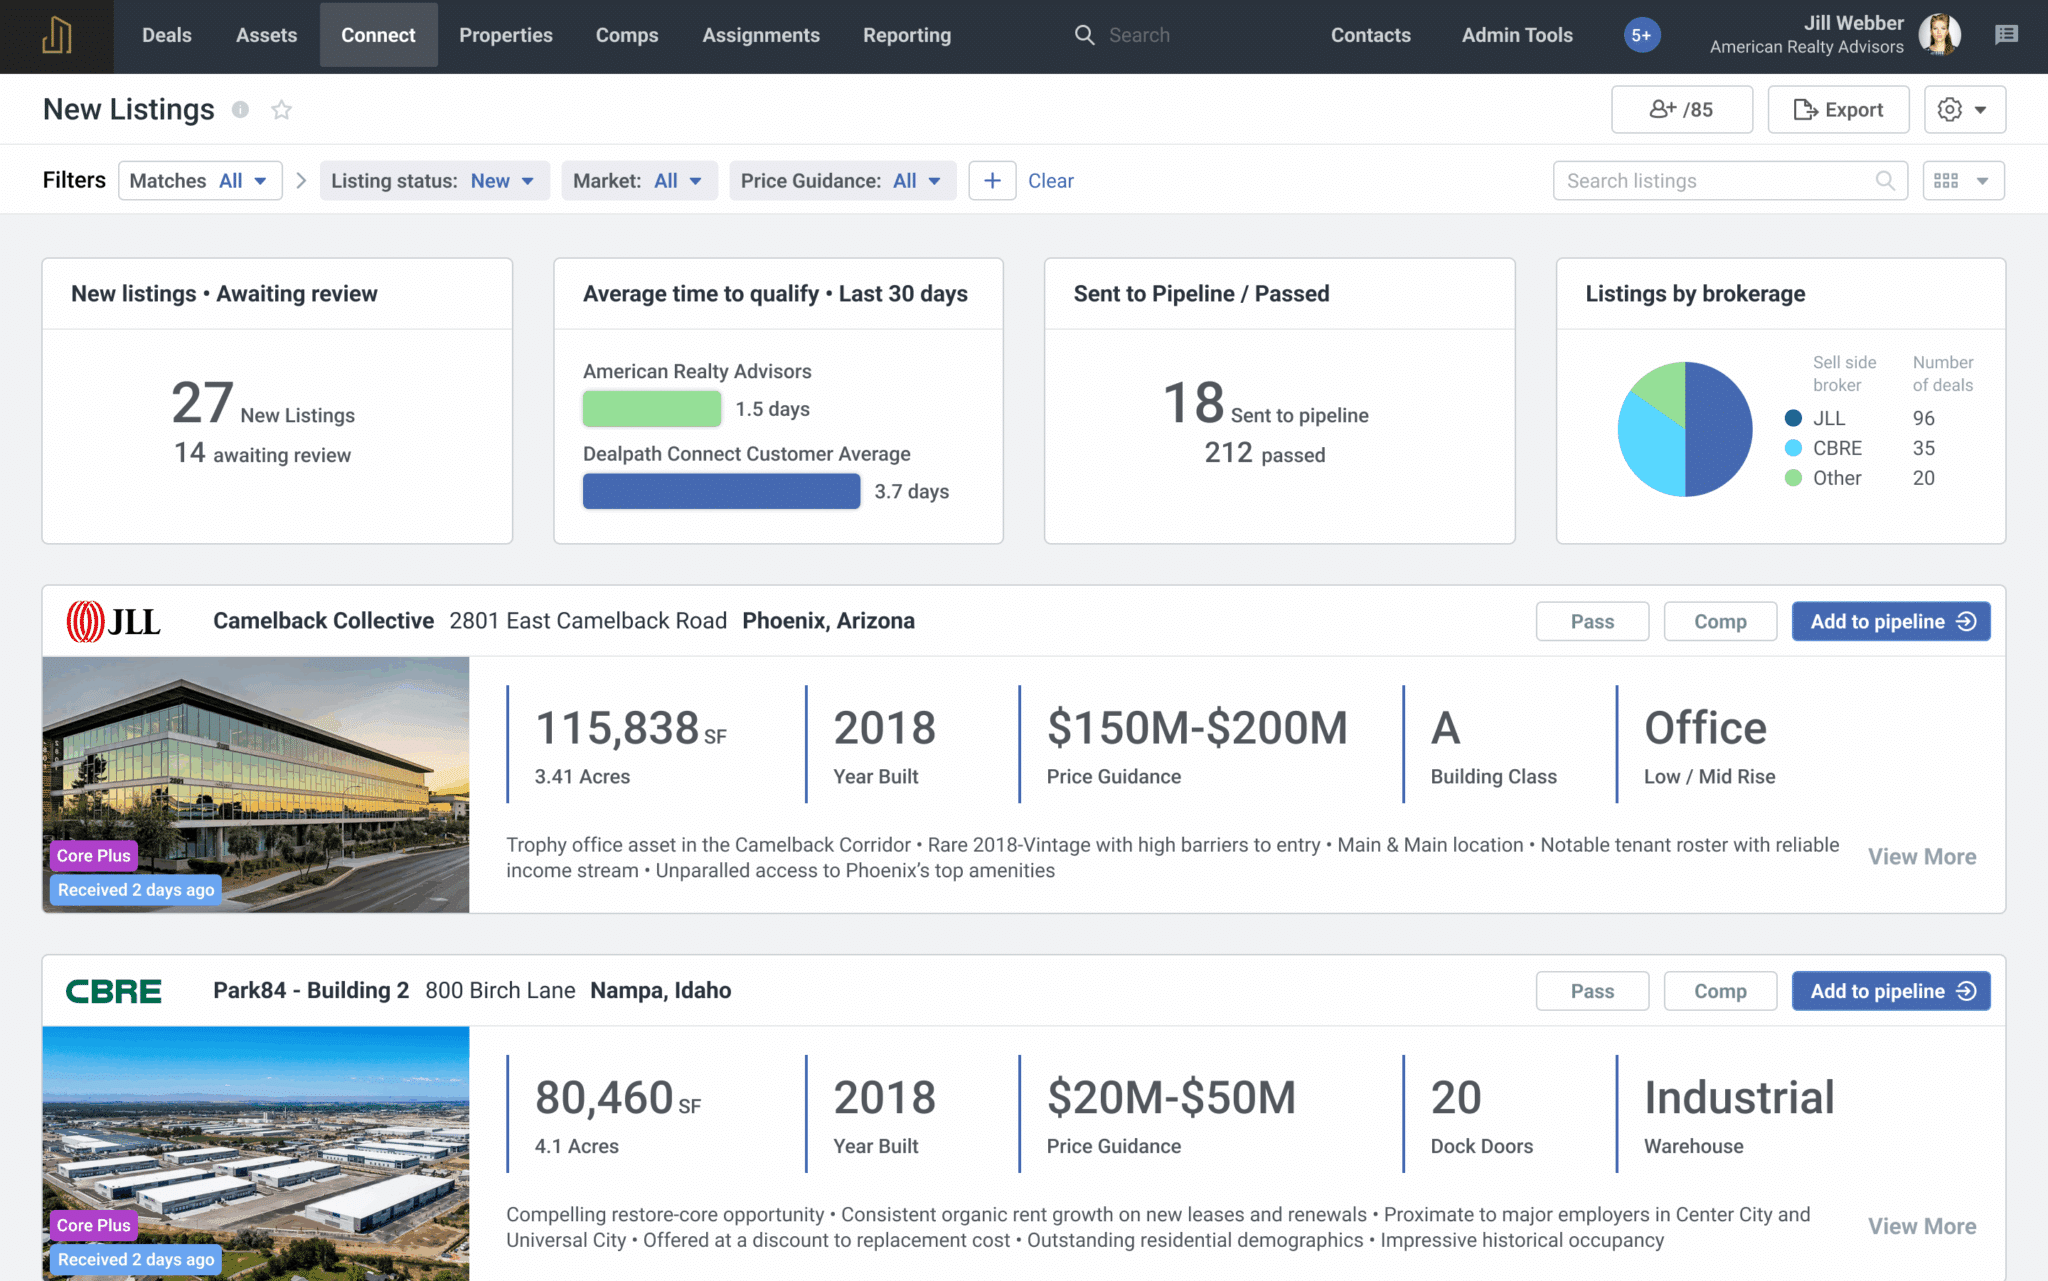
Task: Click the info tooltip beside New Listings title
Action: 240,110
